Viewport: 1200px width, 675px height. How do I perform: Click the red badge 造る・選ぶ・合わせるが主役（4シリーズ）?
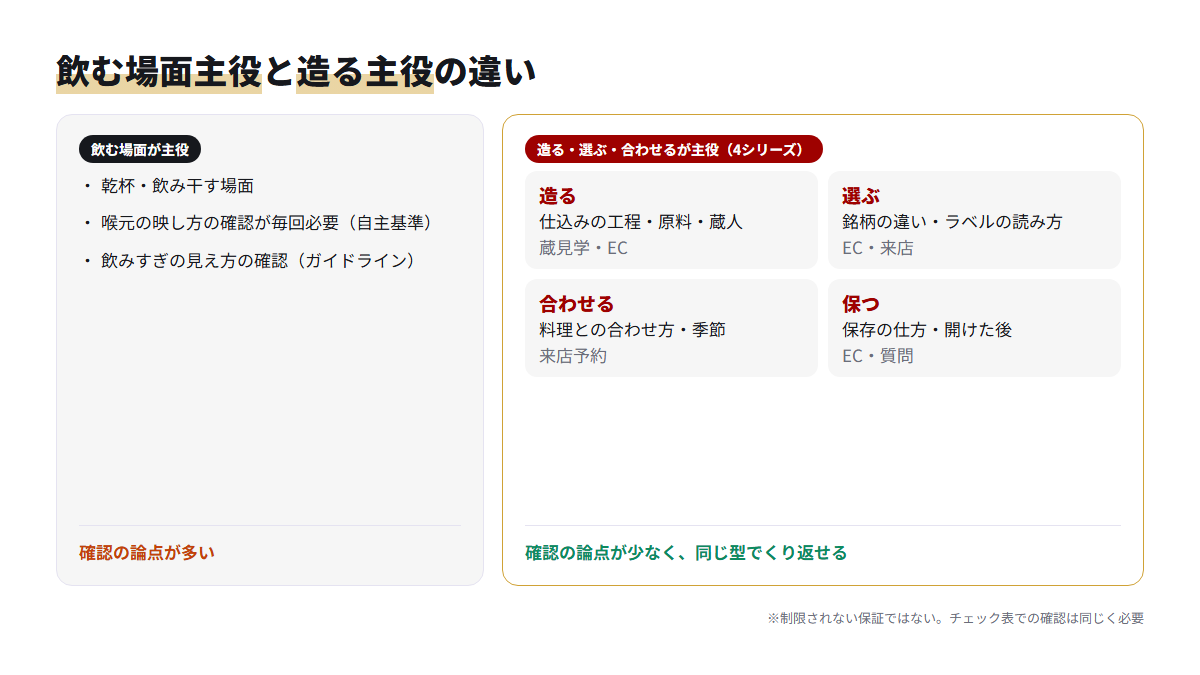coord(673,149)
